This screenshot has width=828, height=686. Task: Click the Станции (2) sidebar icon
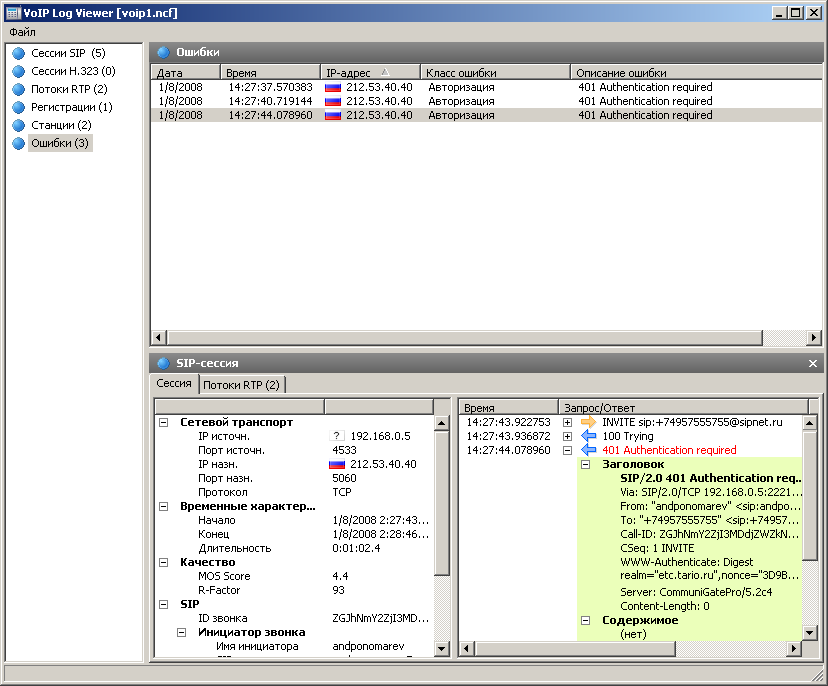pos(18,125)
